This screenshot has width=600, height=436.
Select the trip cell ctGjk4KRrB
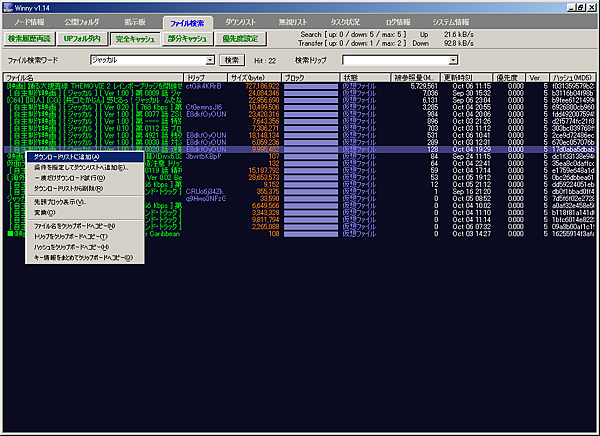coord(203,87)
